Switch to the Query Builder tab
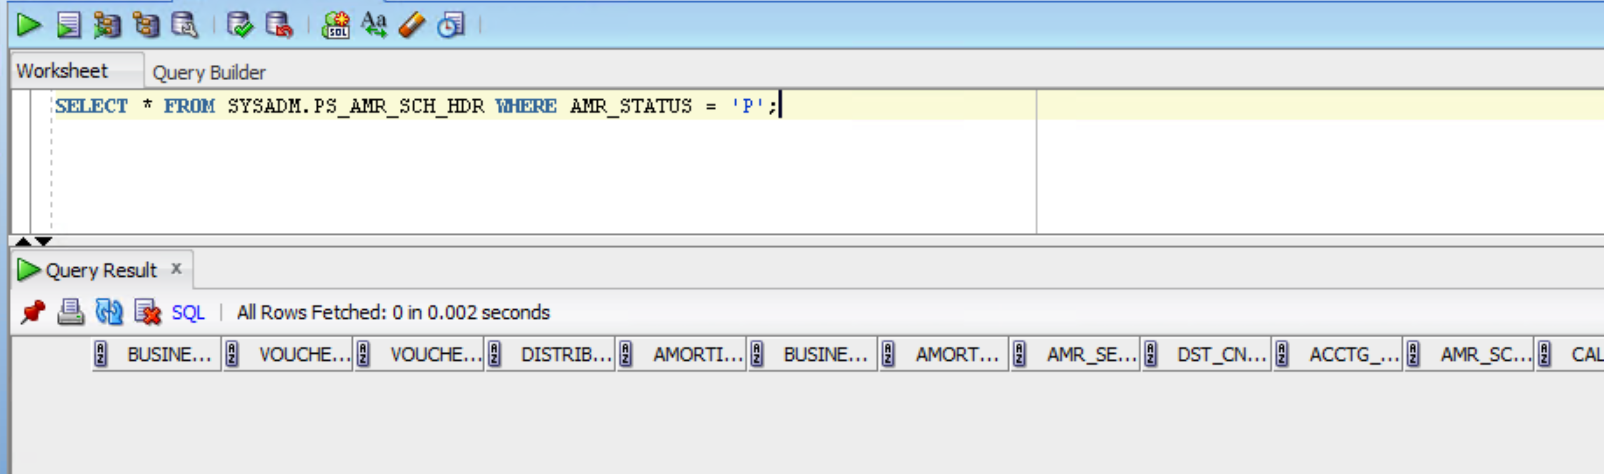1604x474 pixels. [x=209, y=72]
